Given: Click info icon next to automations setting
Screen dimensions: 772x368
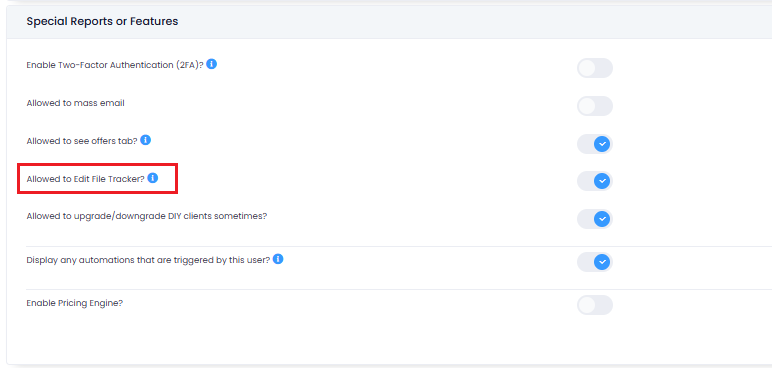Looking at the screenshot, I should point(278,259).
